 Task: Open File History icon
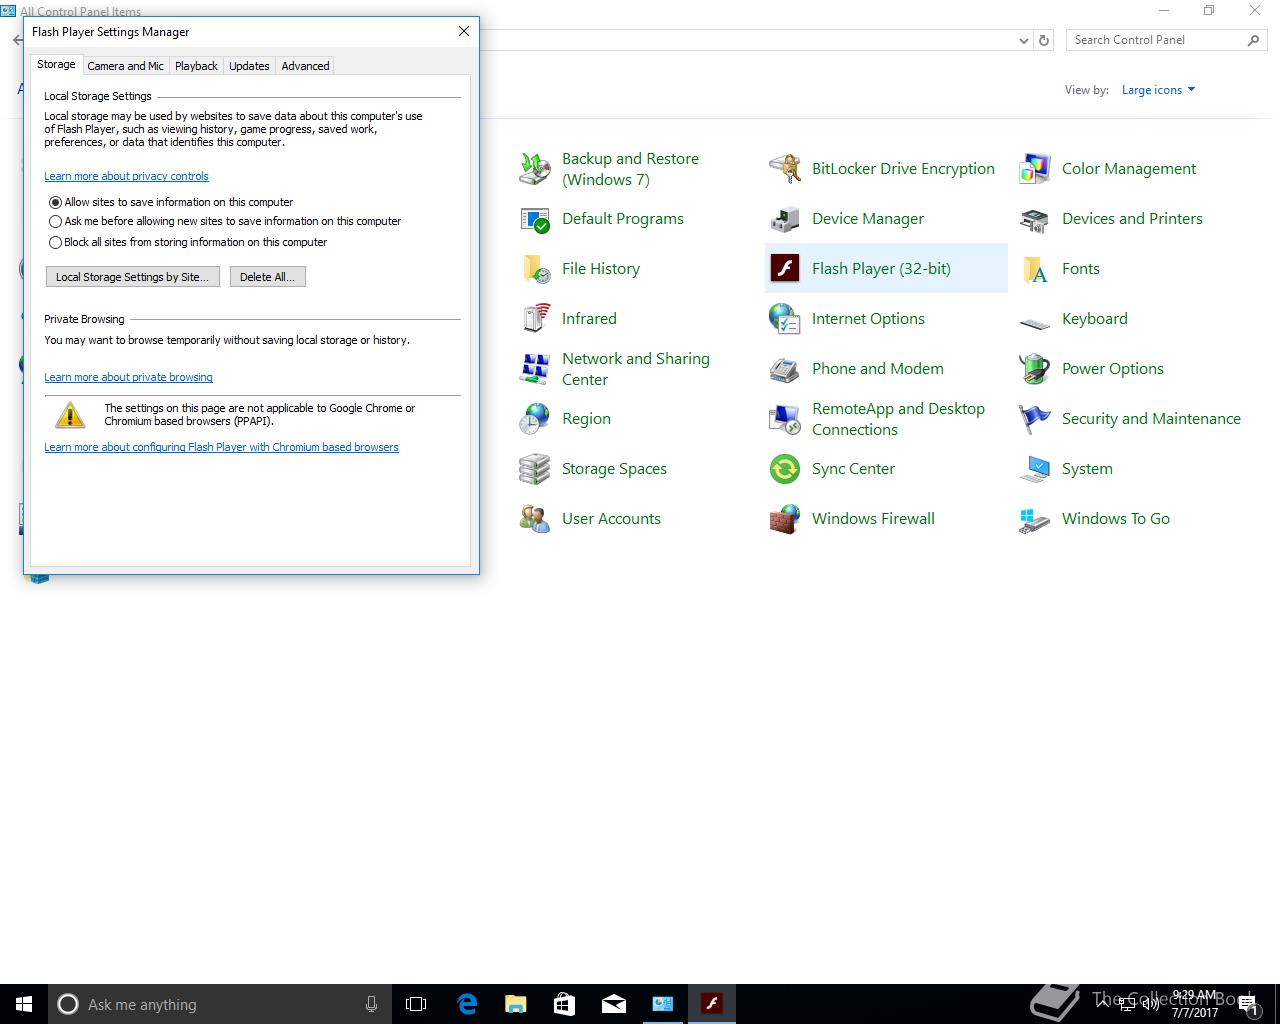pos(535,269)
